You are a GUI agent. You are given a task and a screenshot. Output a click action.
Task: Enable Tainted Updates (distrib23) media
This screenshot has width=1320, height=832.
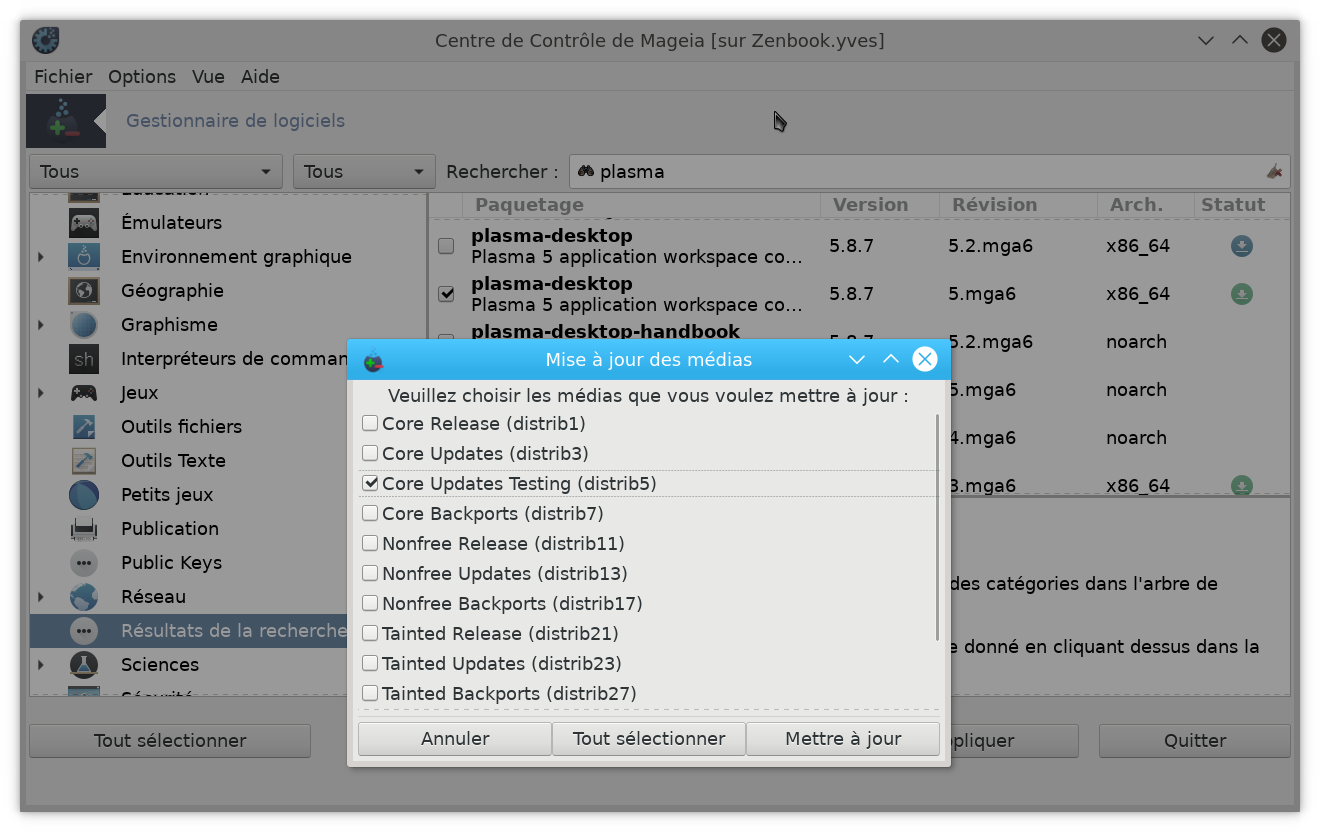tap(370, 663)
